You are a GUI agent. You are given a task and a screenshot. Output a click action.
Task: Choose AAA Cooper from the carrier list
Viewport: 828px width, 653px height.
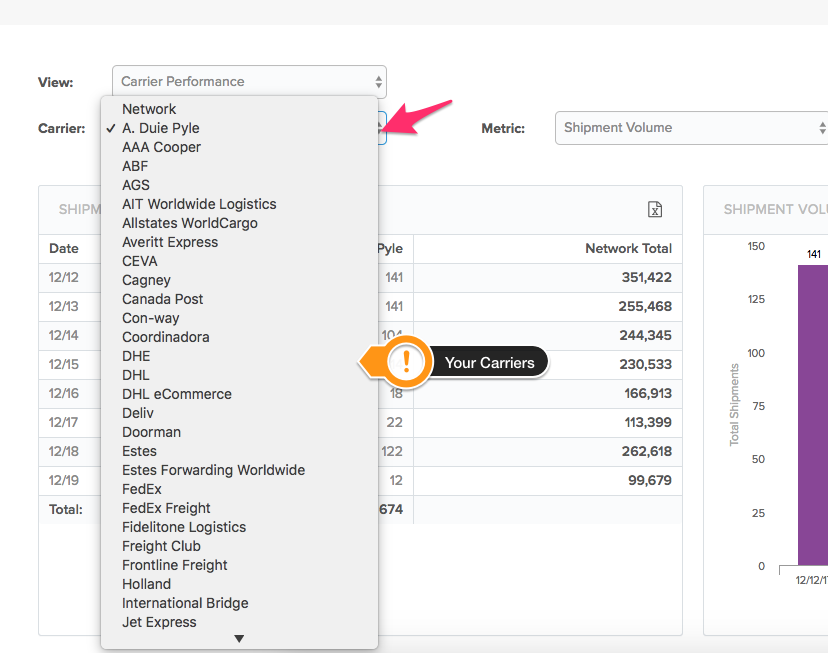(x=239, y=147)
